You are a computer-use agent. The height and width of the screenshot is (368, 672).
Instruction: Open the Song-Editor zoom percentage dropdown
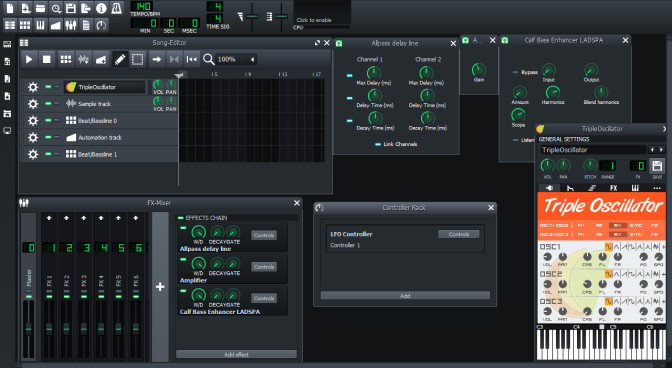point(236,59)
